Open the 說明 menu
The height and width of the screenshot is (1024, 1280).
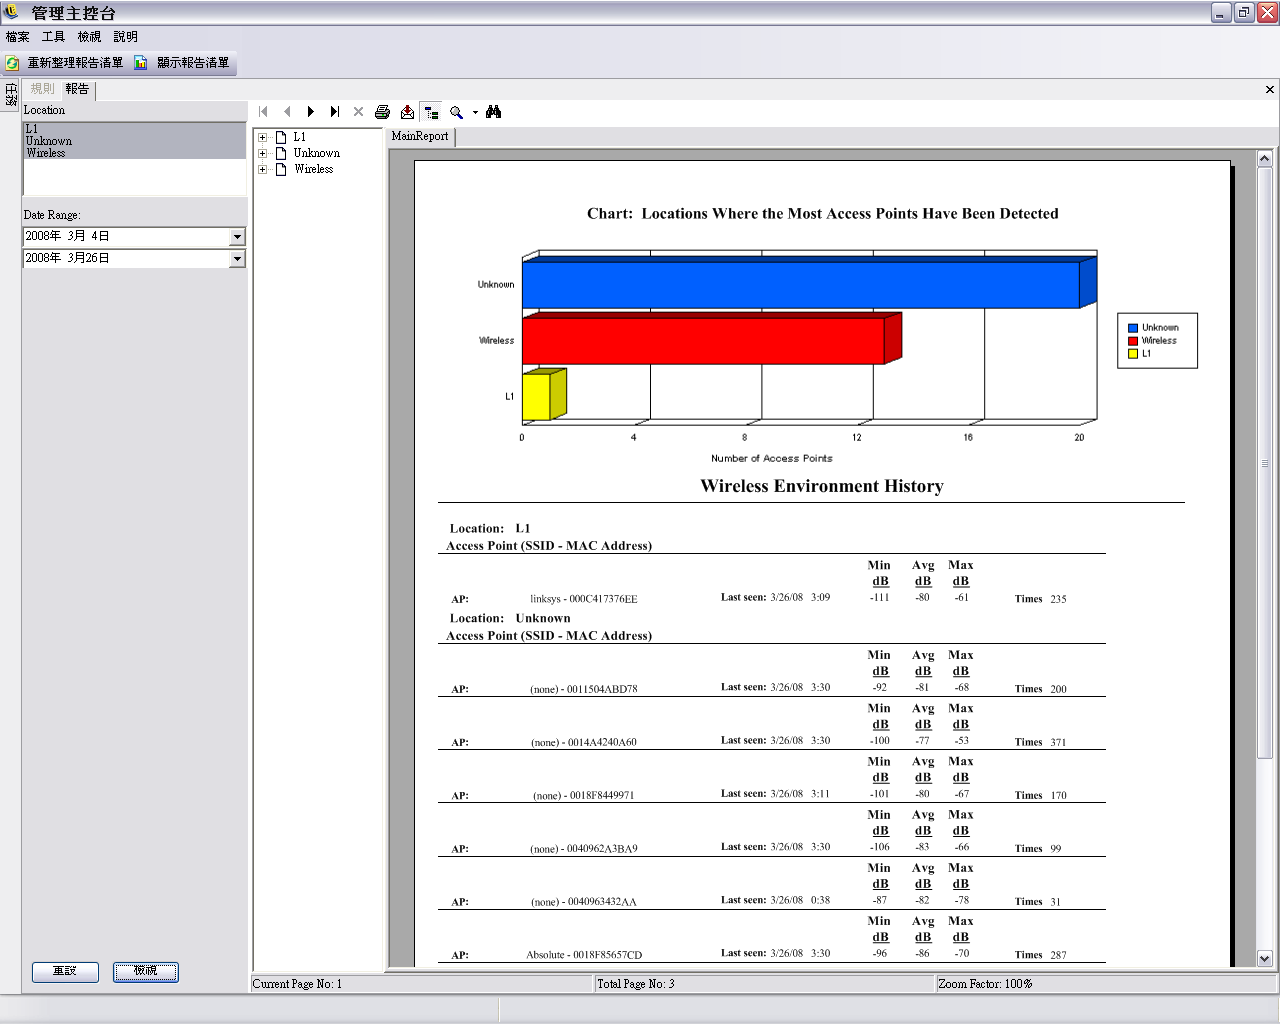[x=126, y=37]
